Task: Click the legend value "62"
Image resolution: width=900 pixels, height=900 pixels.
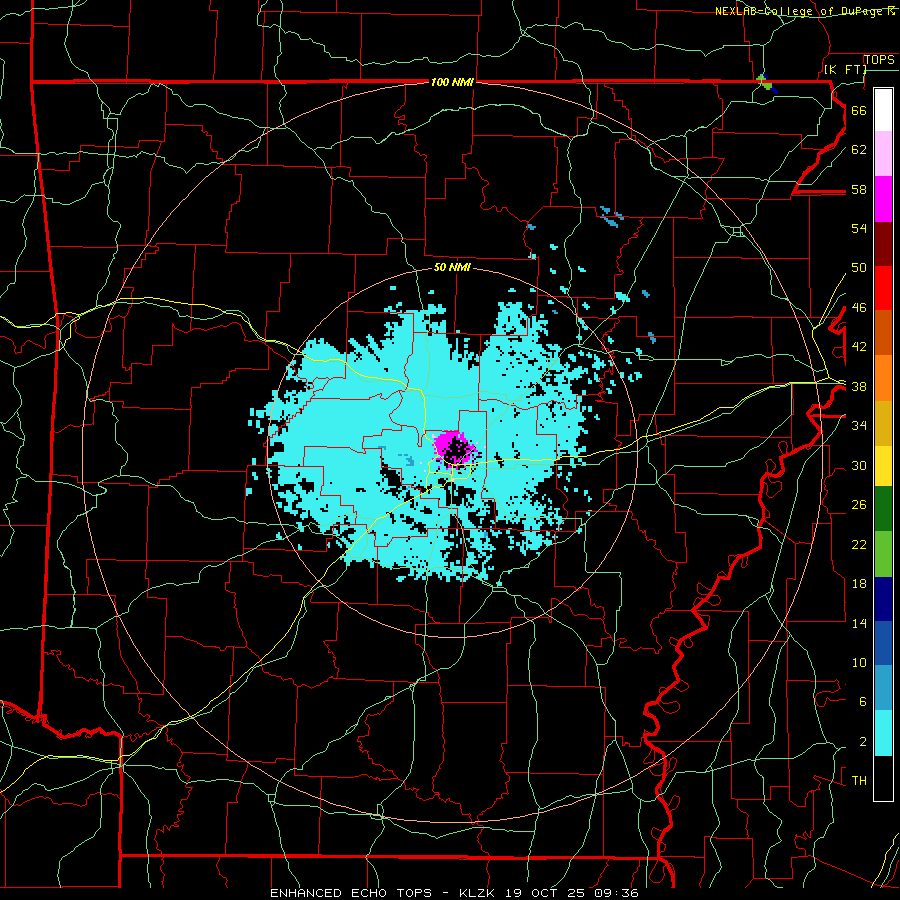Action: coord(859,149)
